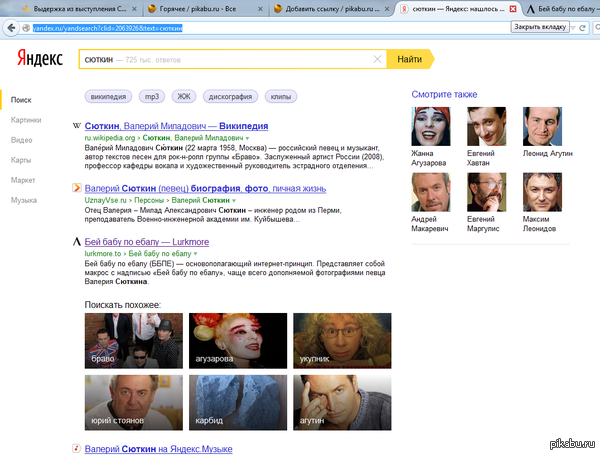Expand the ru.wikipedia.org result dropdown arrow

[247, 138]
